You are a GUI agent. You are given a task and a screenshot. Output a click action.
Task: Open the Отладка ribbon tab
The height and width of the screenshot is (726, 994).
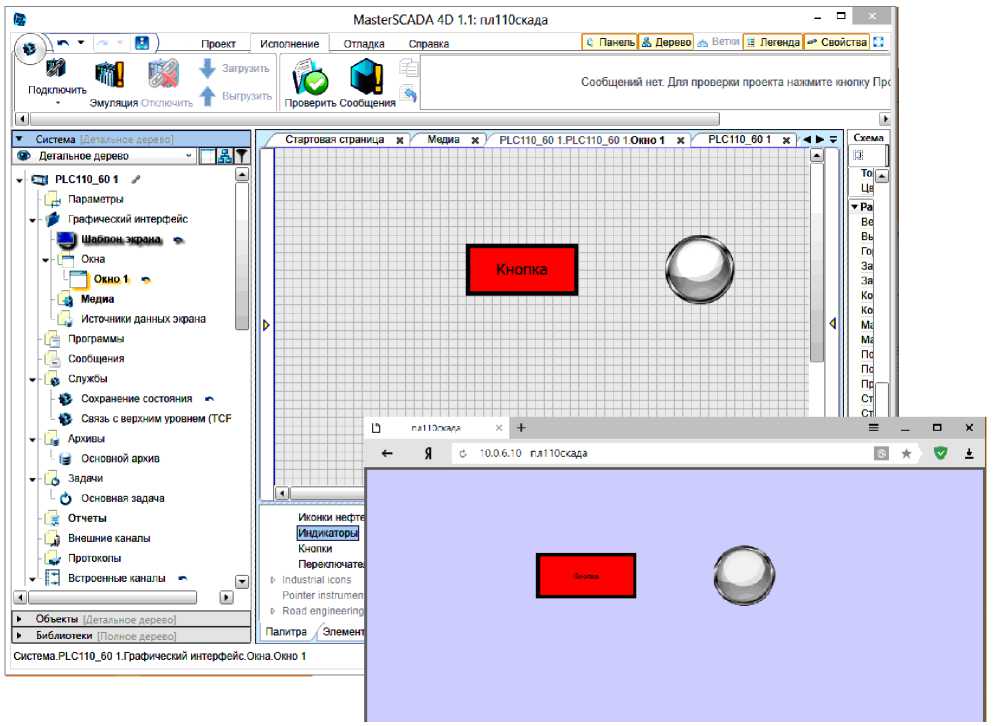364,44
